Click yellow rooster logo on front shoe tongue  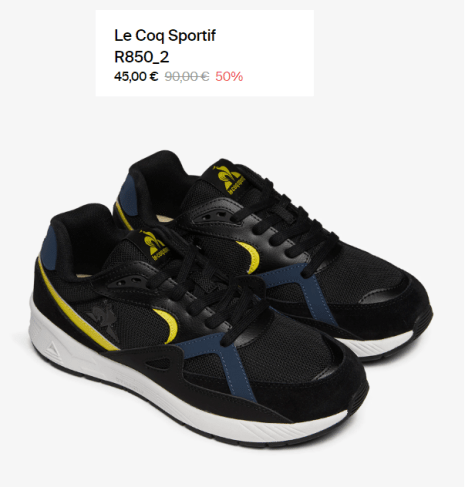coord(156,246)
